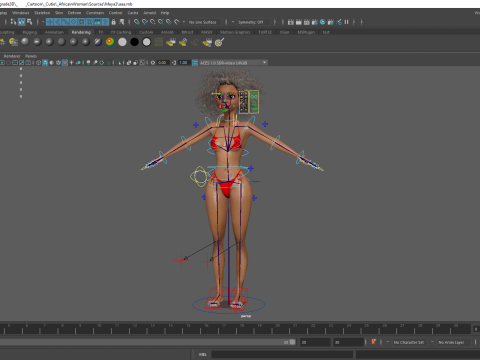Toggle select by object type mode
Image resolution: width=480 pixels, height=360 pixels.
coord(22,22)
